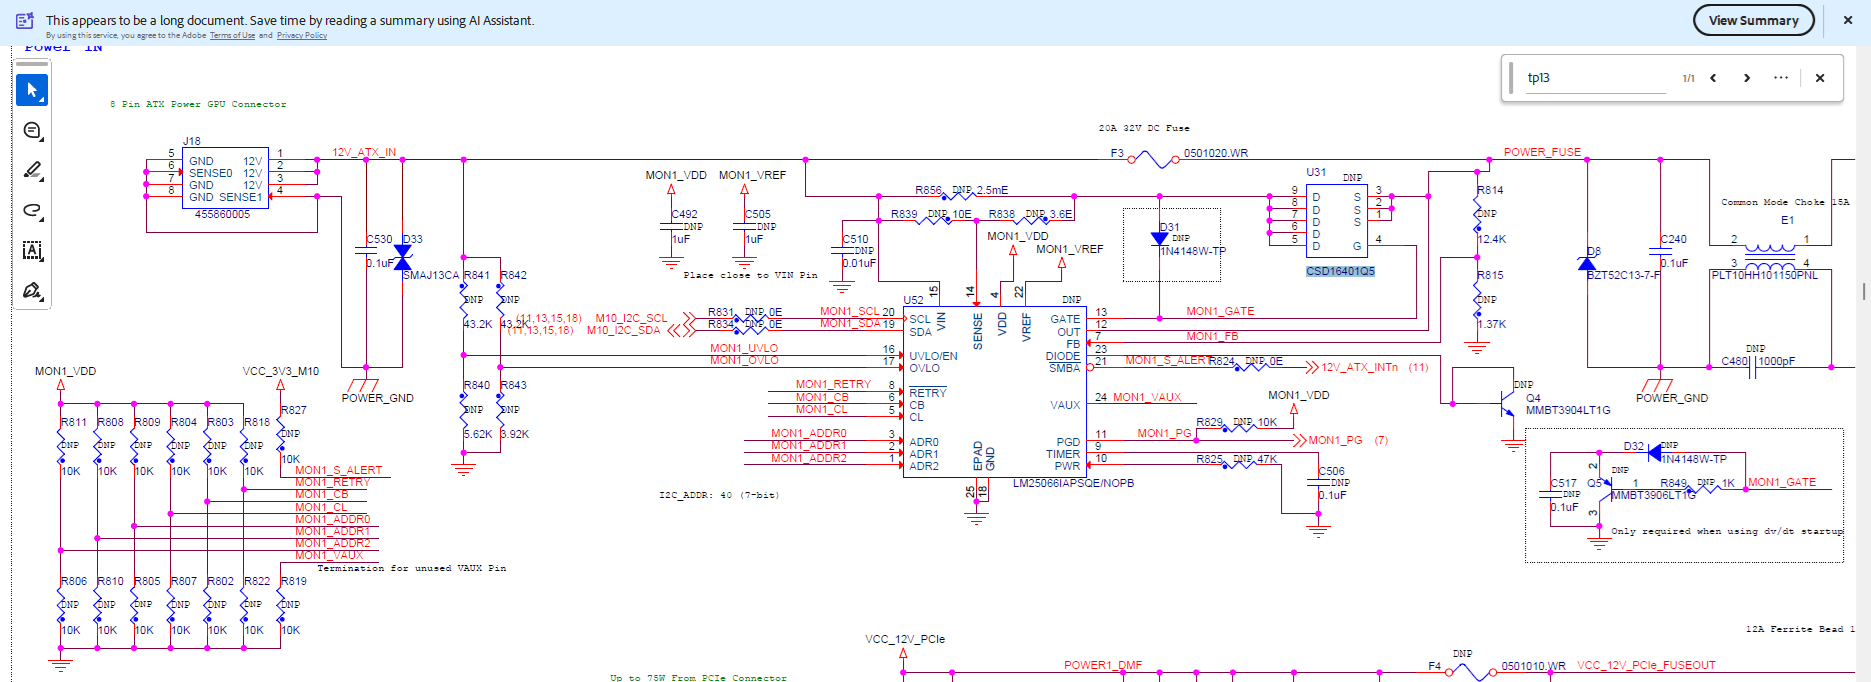Choose the add comment tool
The width and height of the screenshot is (1871, 682).
point(32,131)
